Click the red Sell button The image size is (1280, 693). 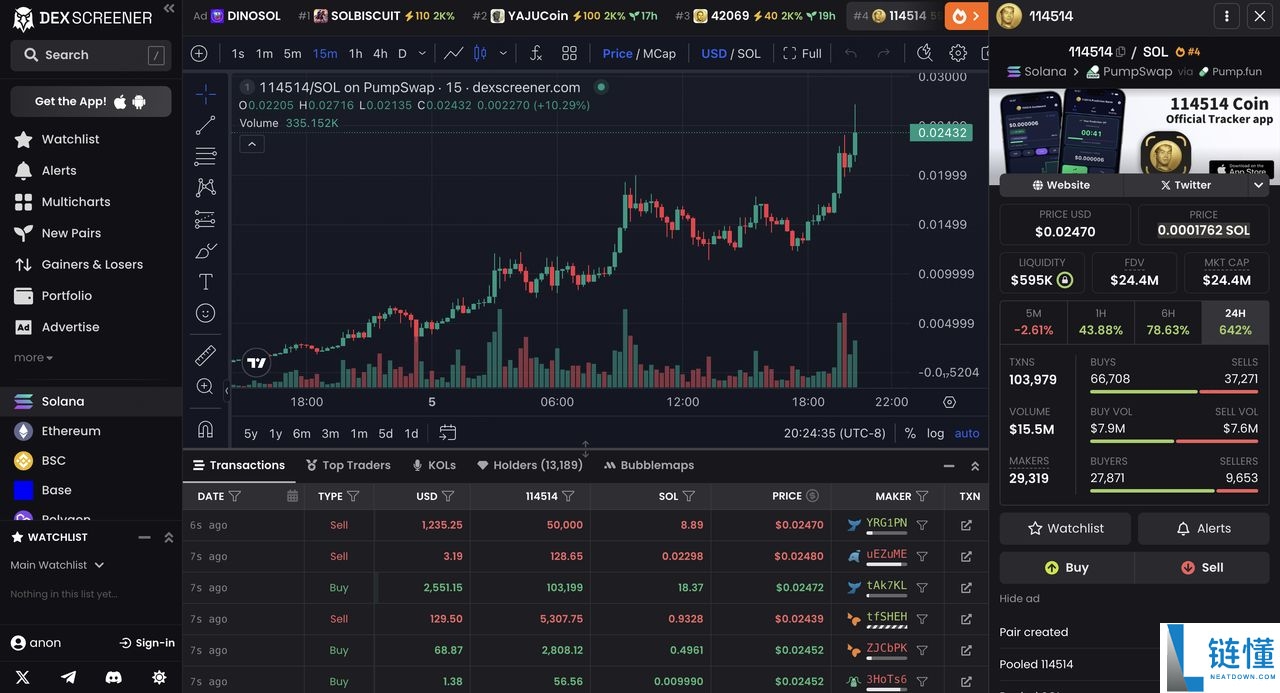point(1202,567)
